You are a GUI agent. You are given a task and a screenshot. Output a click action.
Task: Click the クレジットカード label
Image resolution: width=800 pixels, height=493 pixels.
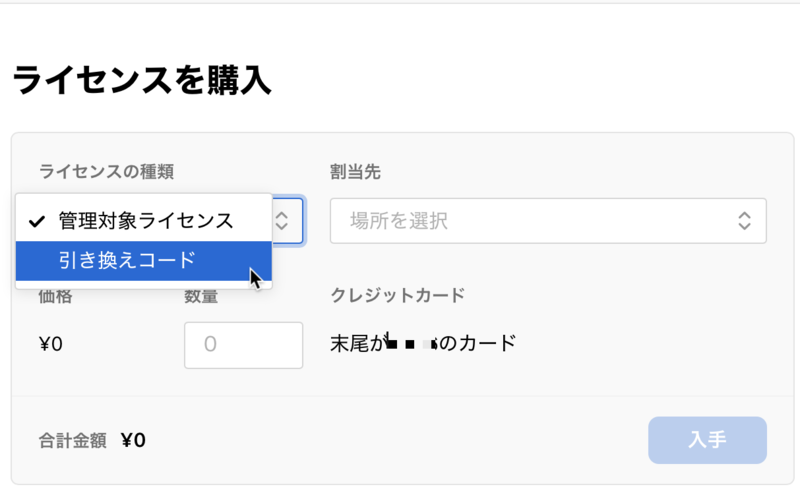point(397,295)
